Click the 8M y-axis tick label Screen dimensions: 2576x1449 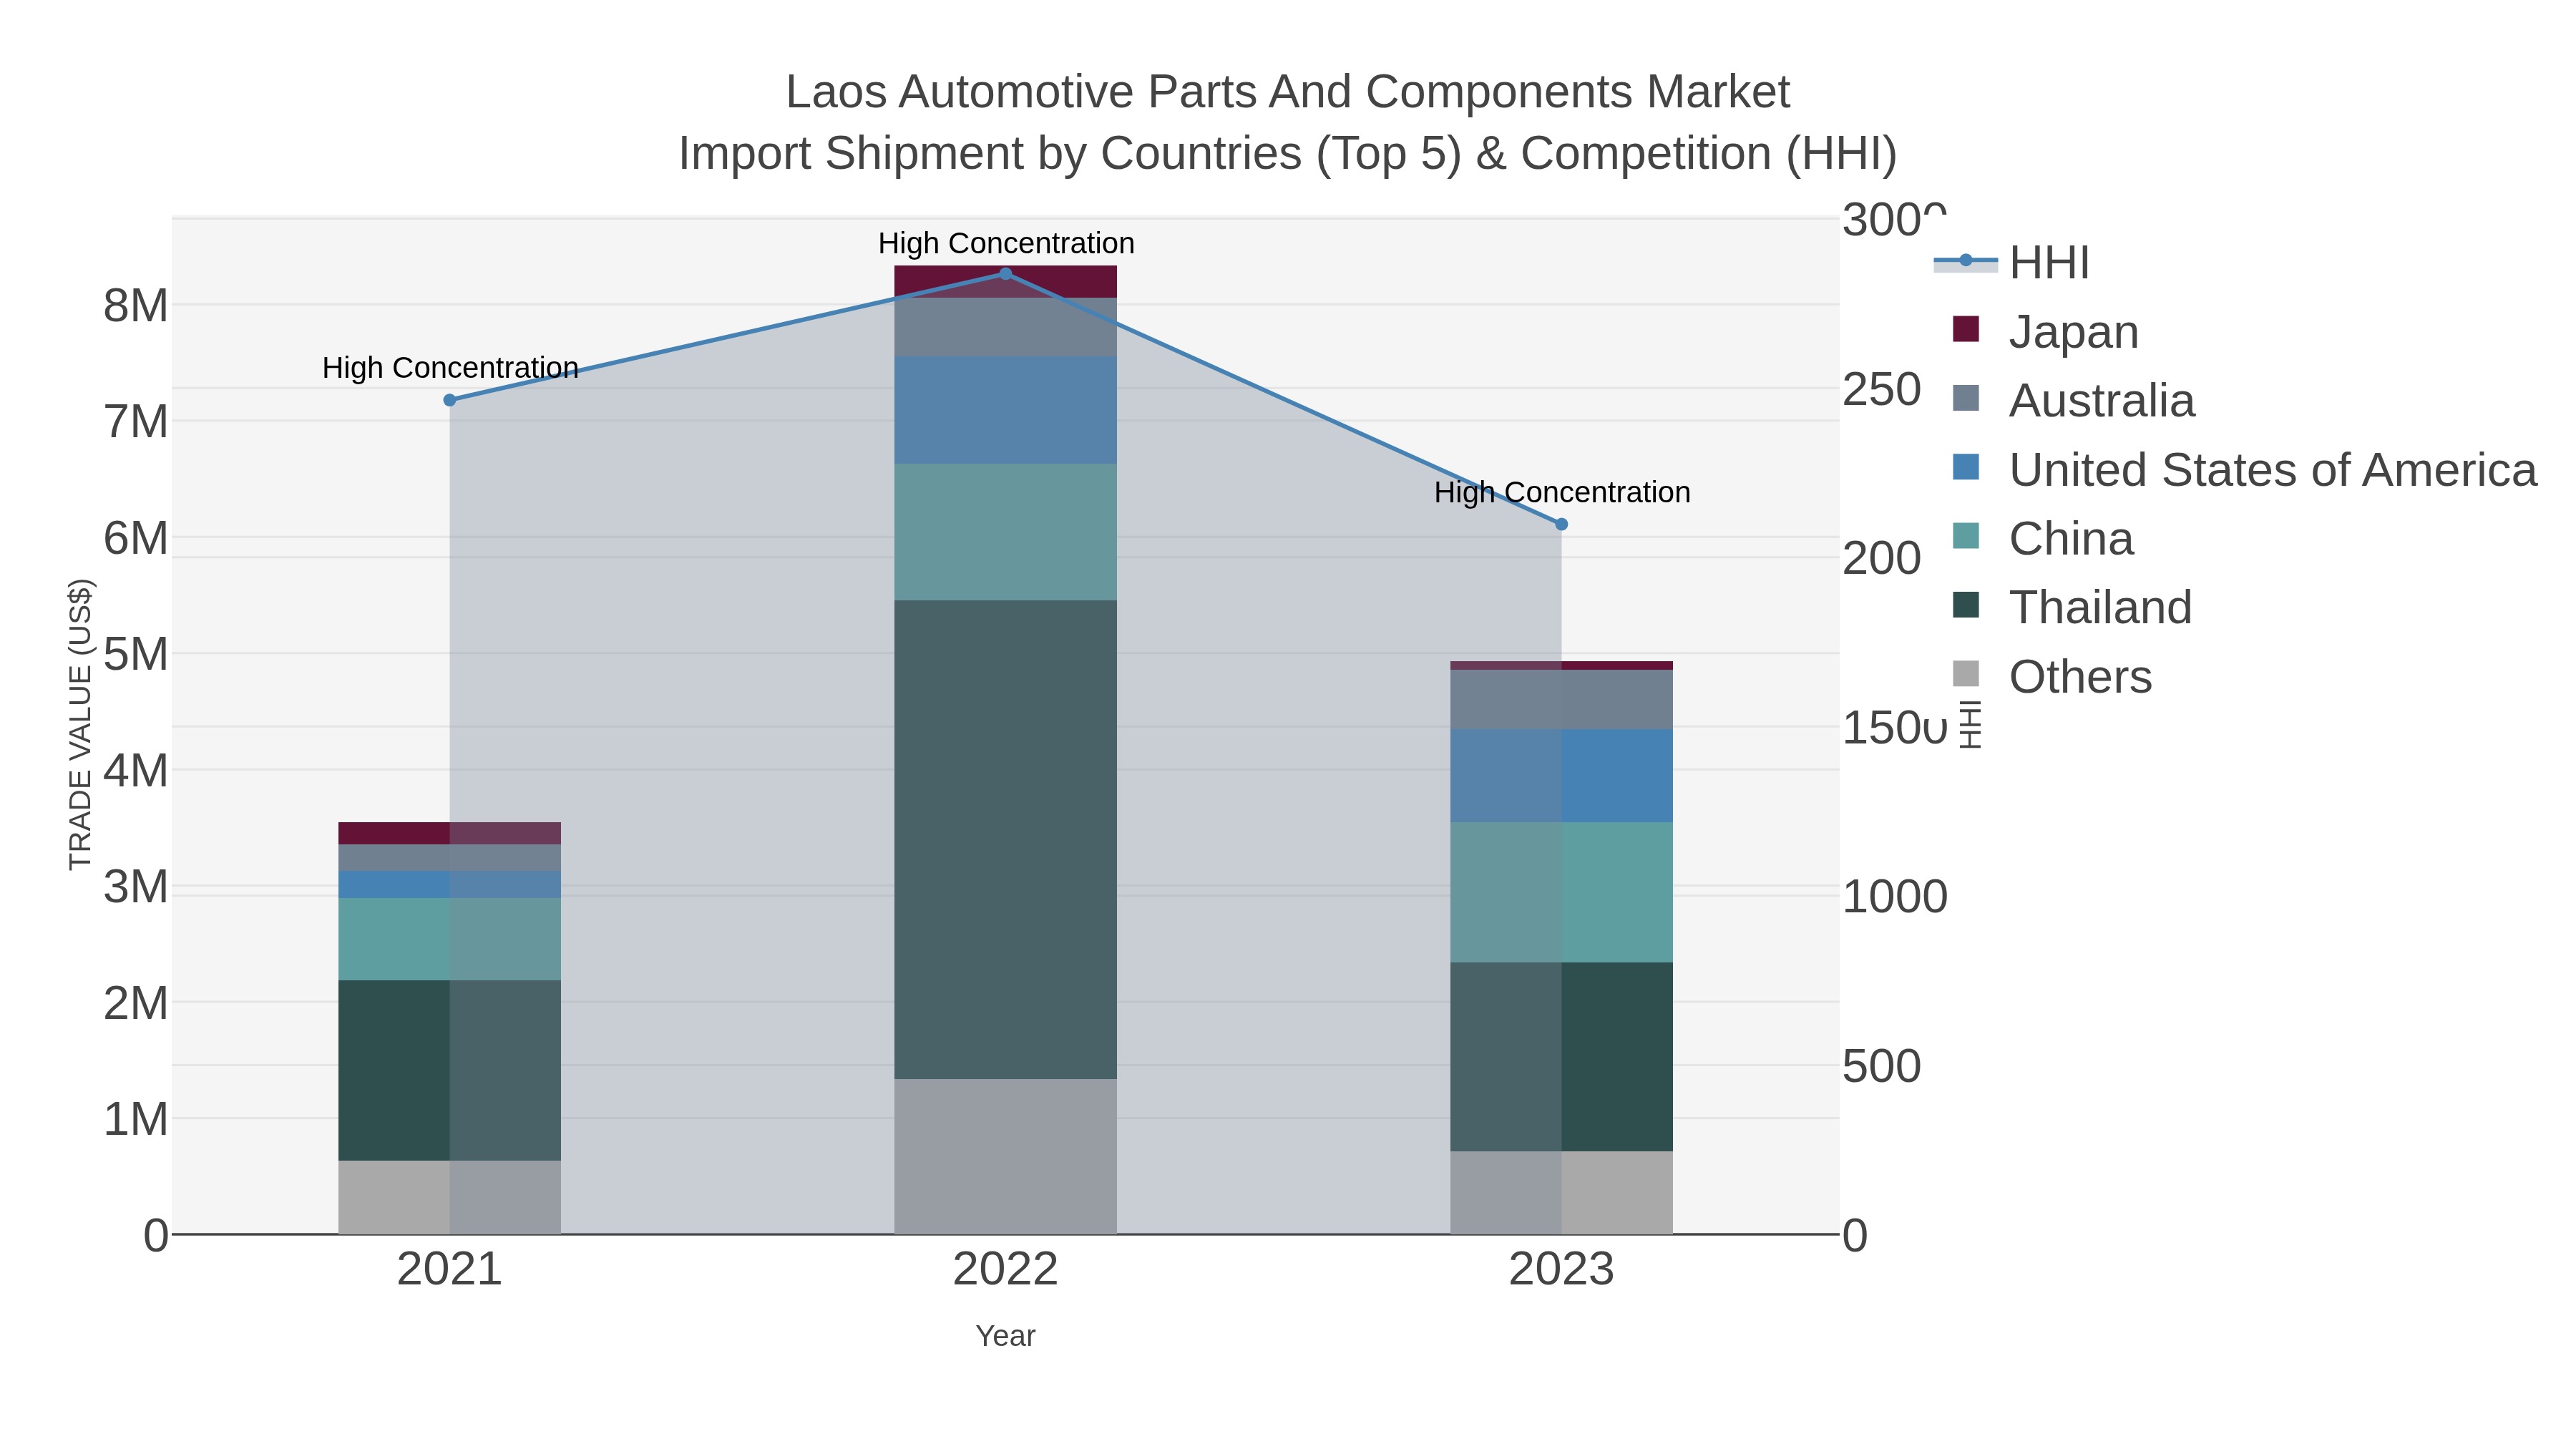click(136, 305)
